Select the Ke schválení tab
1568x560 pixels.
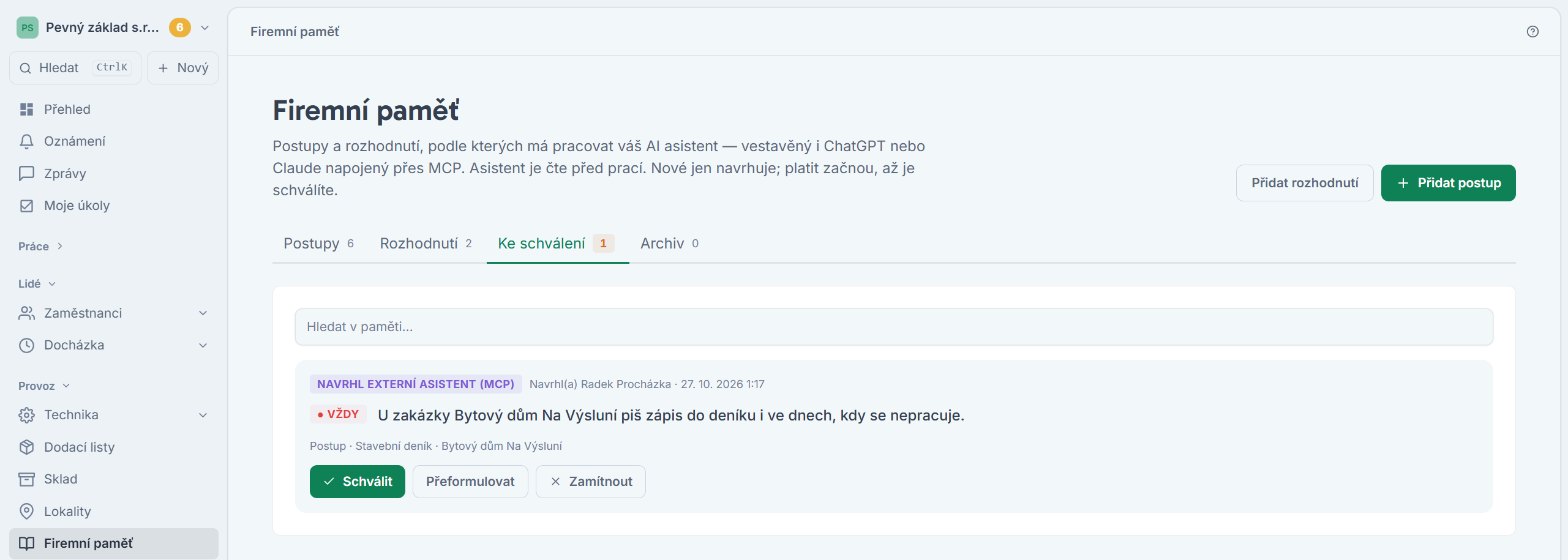[x=557, y=243]
